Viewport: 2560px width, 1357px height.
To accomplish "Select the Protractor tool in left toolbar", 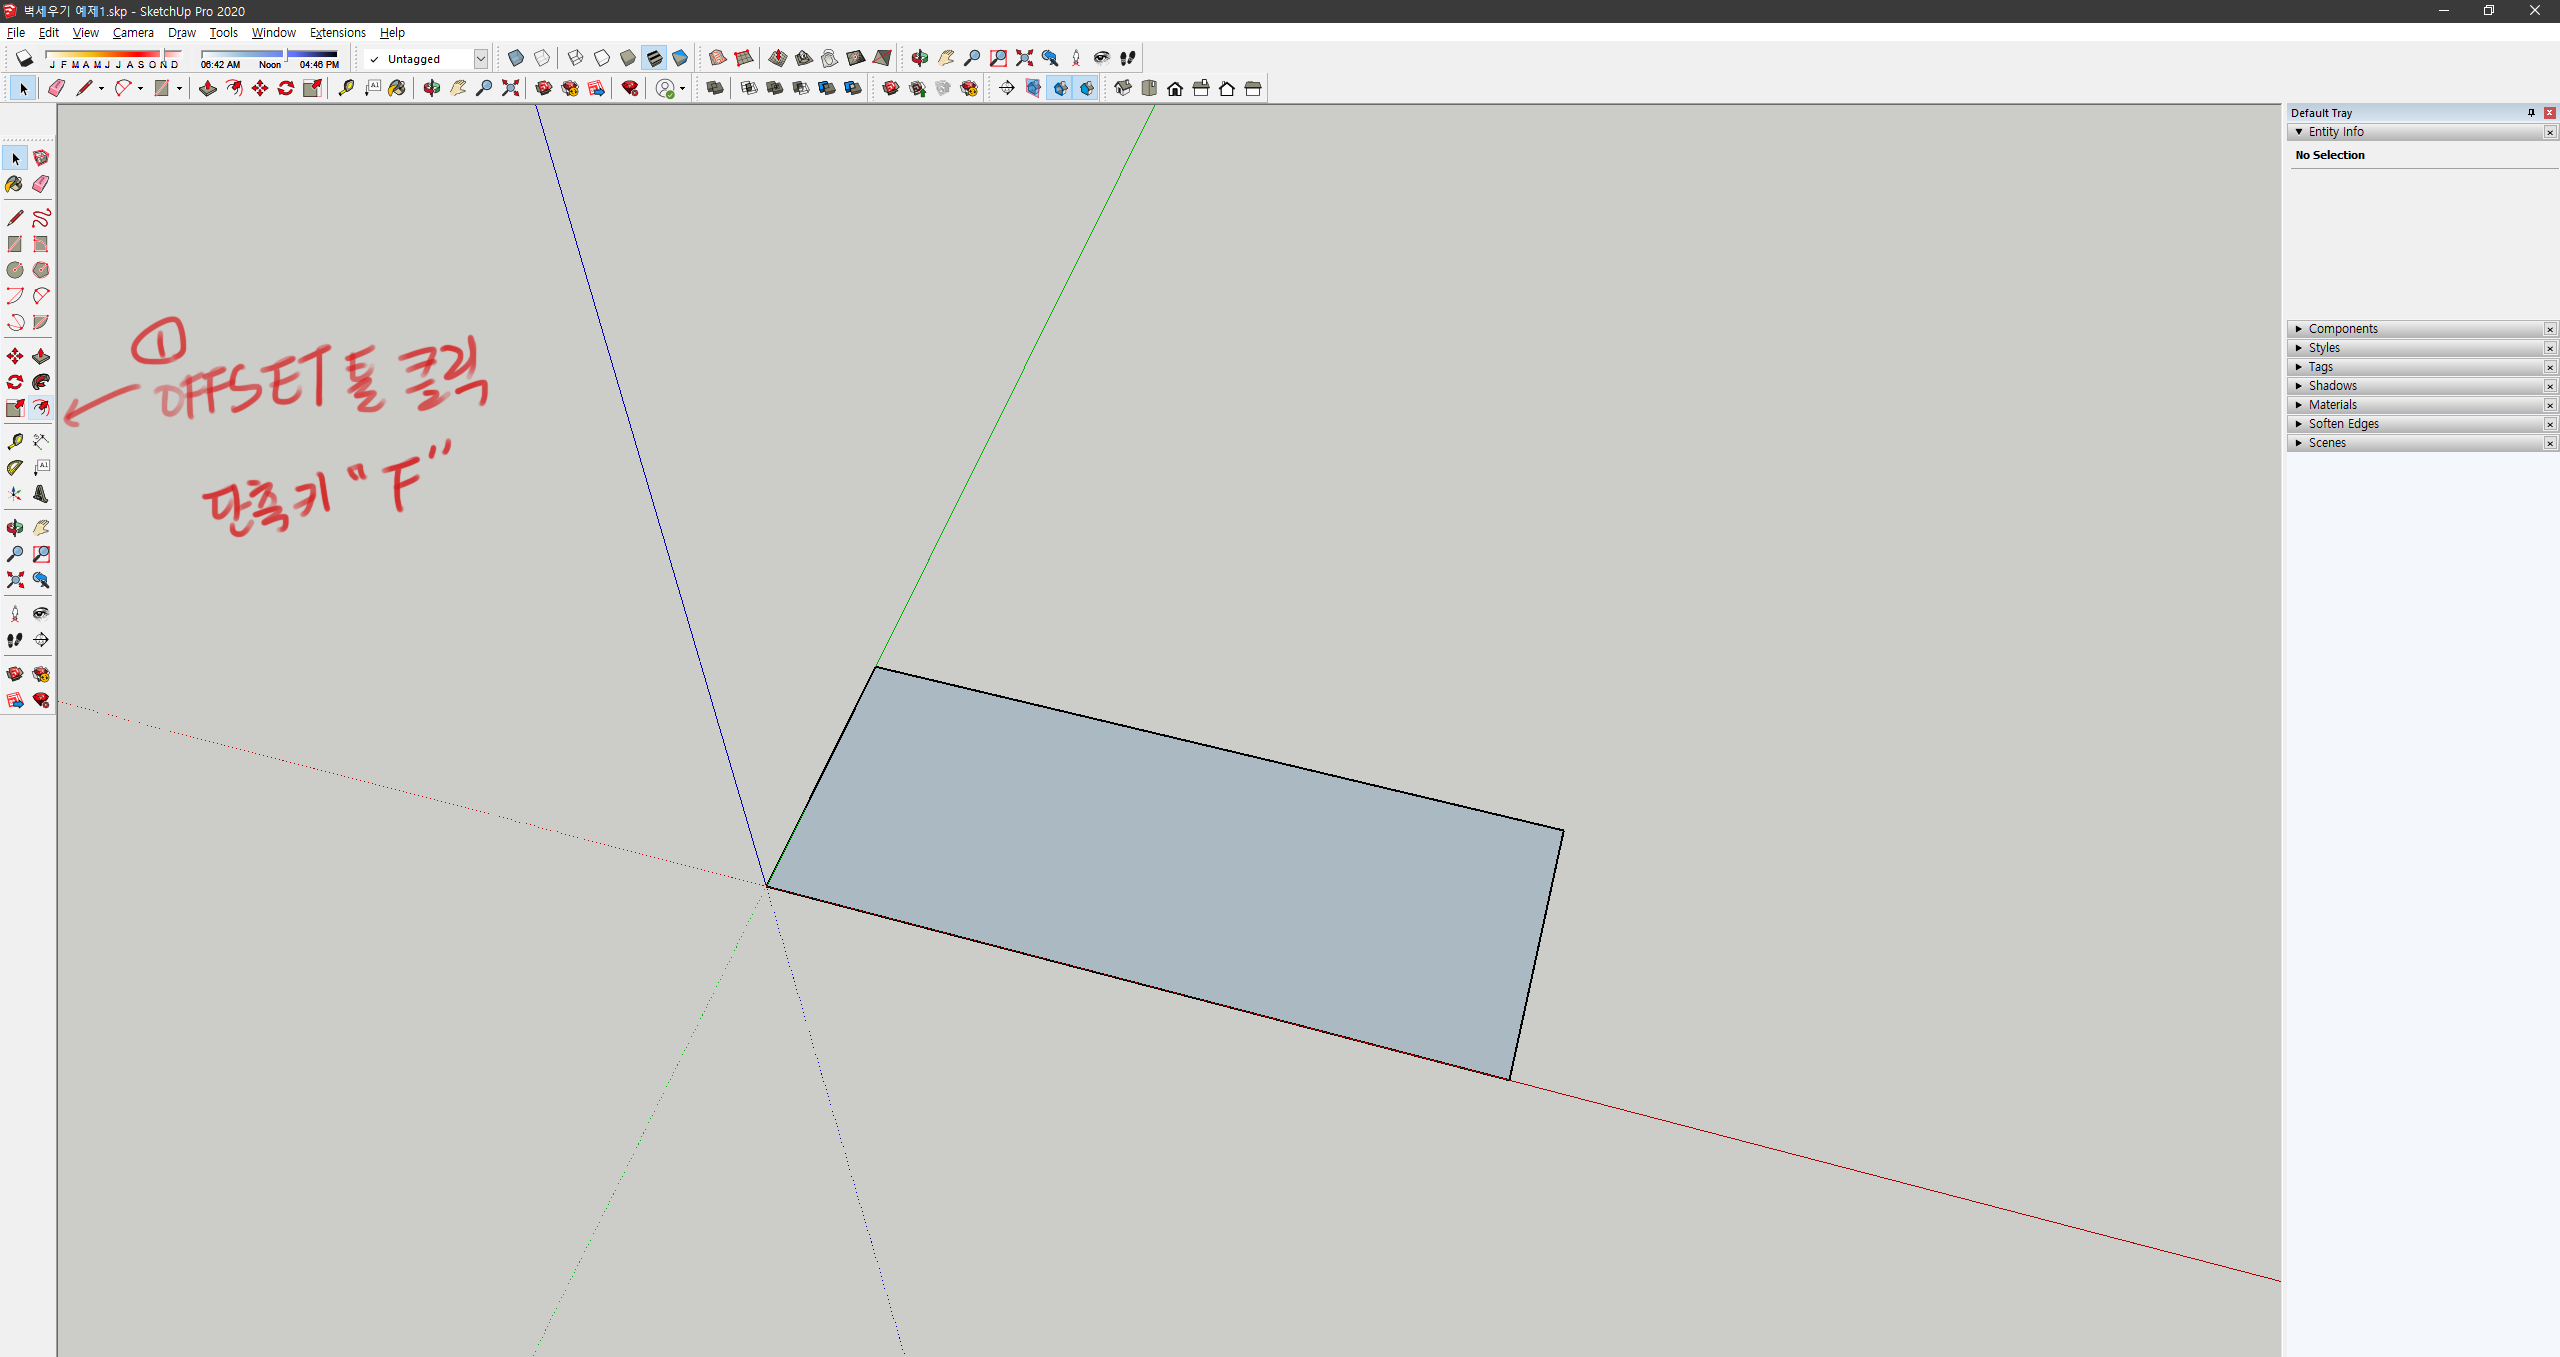I will point(15,467).
